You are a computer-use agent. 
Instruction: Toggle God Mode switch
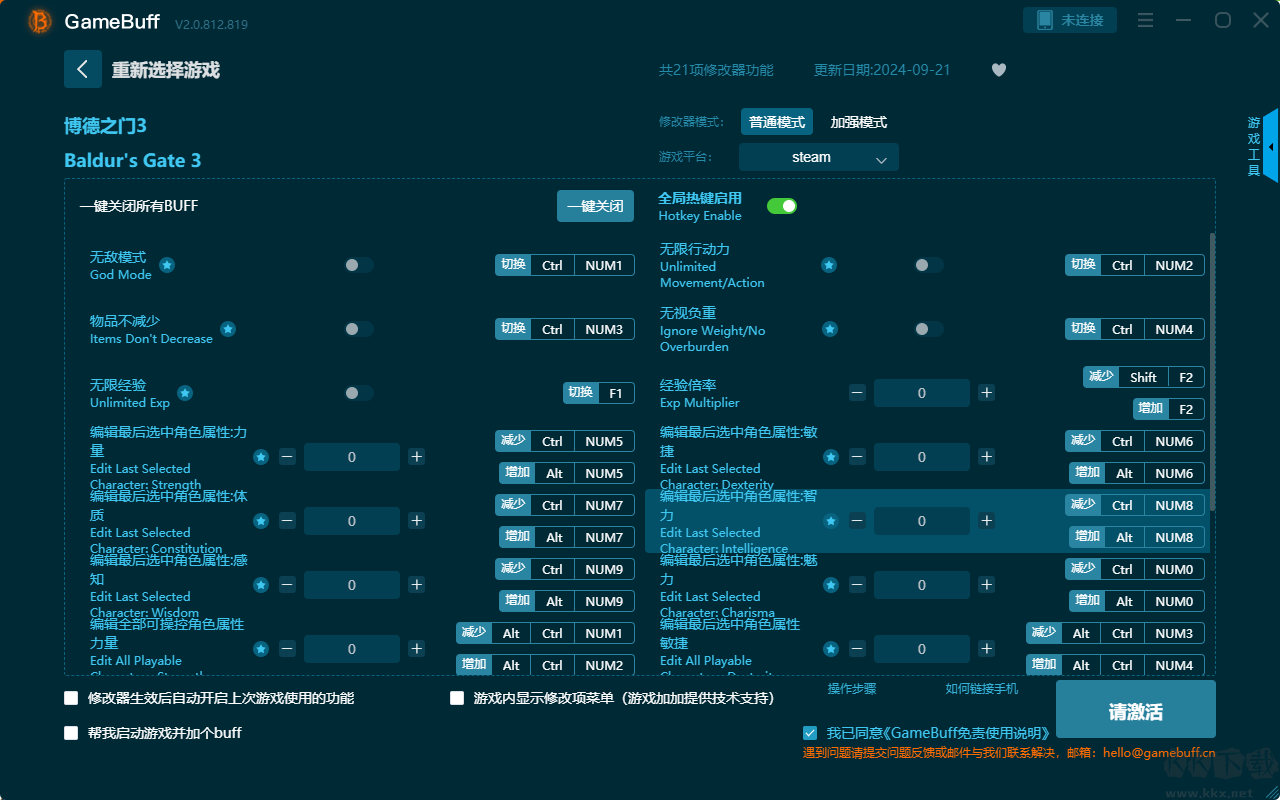pos(359,265)
